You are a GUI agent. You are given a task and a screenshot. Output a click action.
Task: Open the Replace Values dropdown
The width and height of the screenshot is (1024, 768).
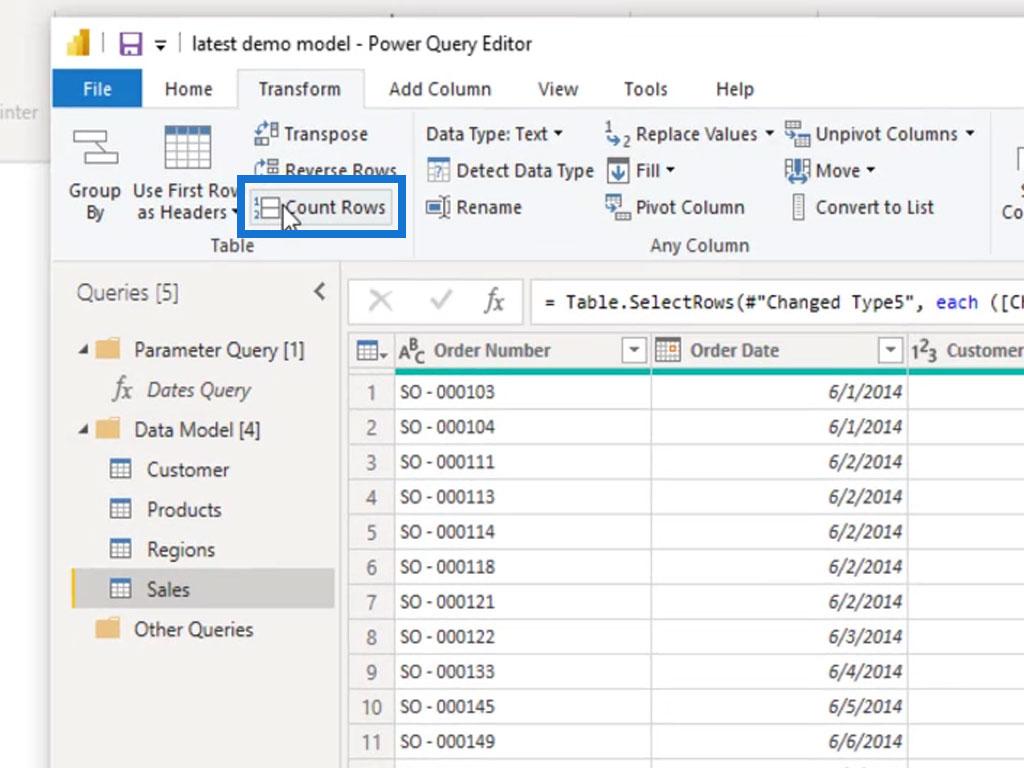769,134
